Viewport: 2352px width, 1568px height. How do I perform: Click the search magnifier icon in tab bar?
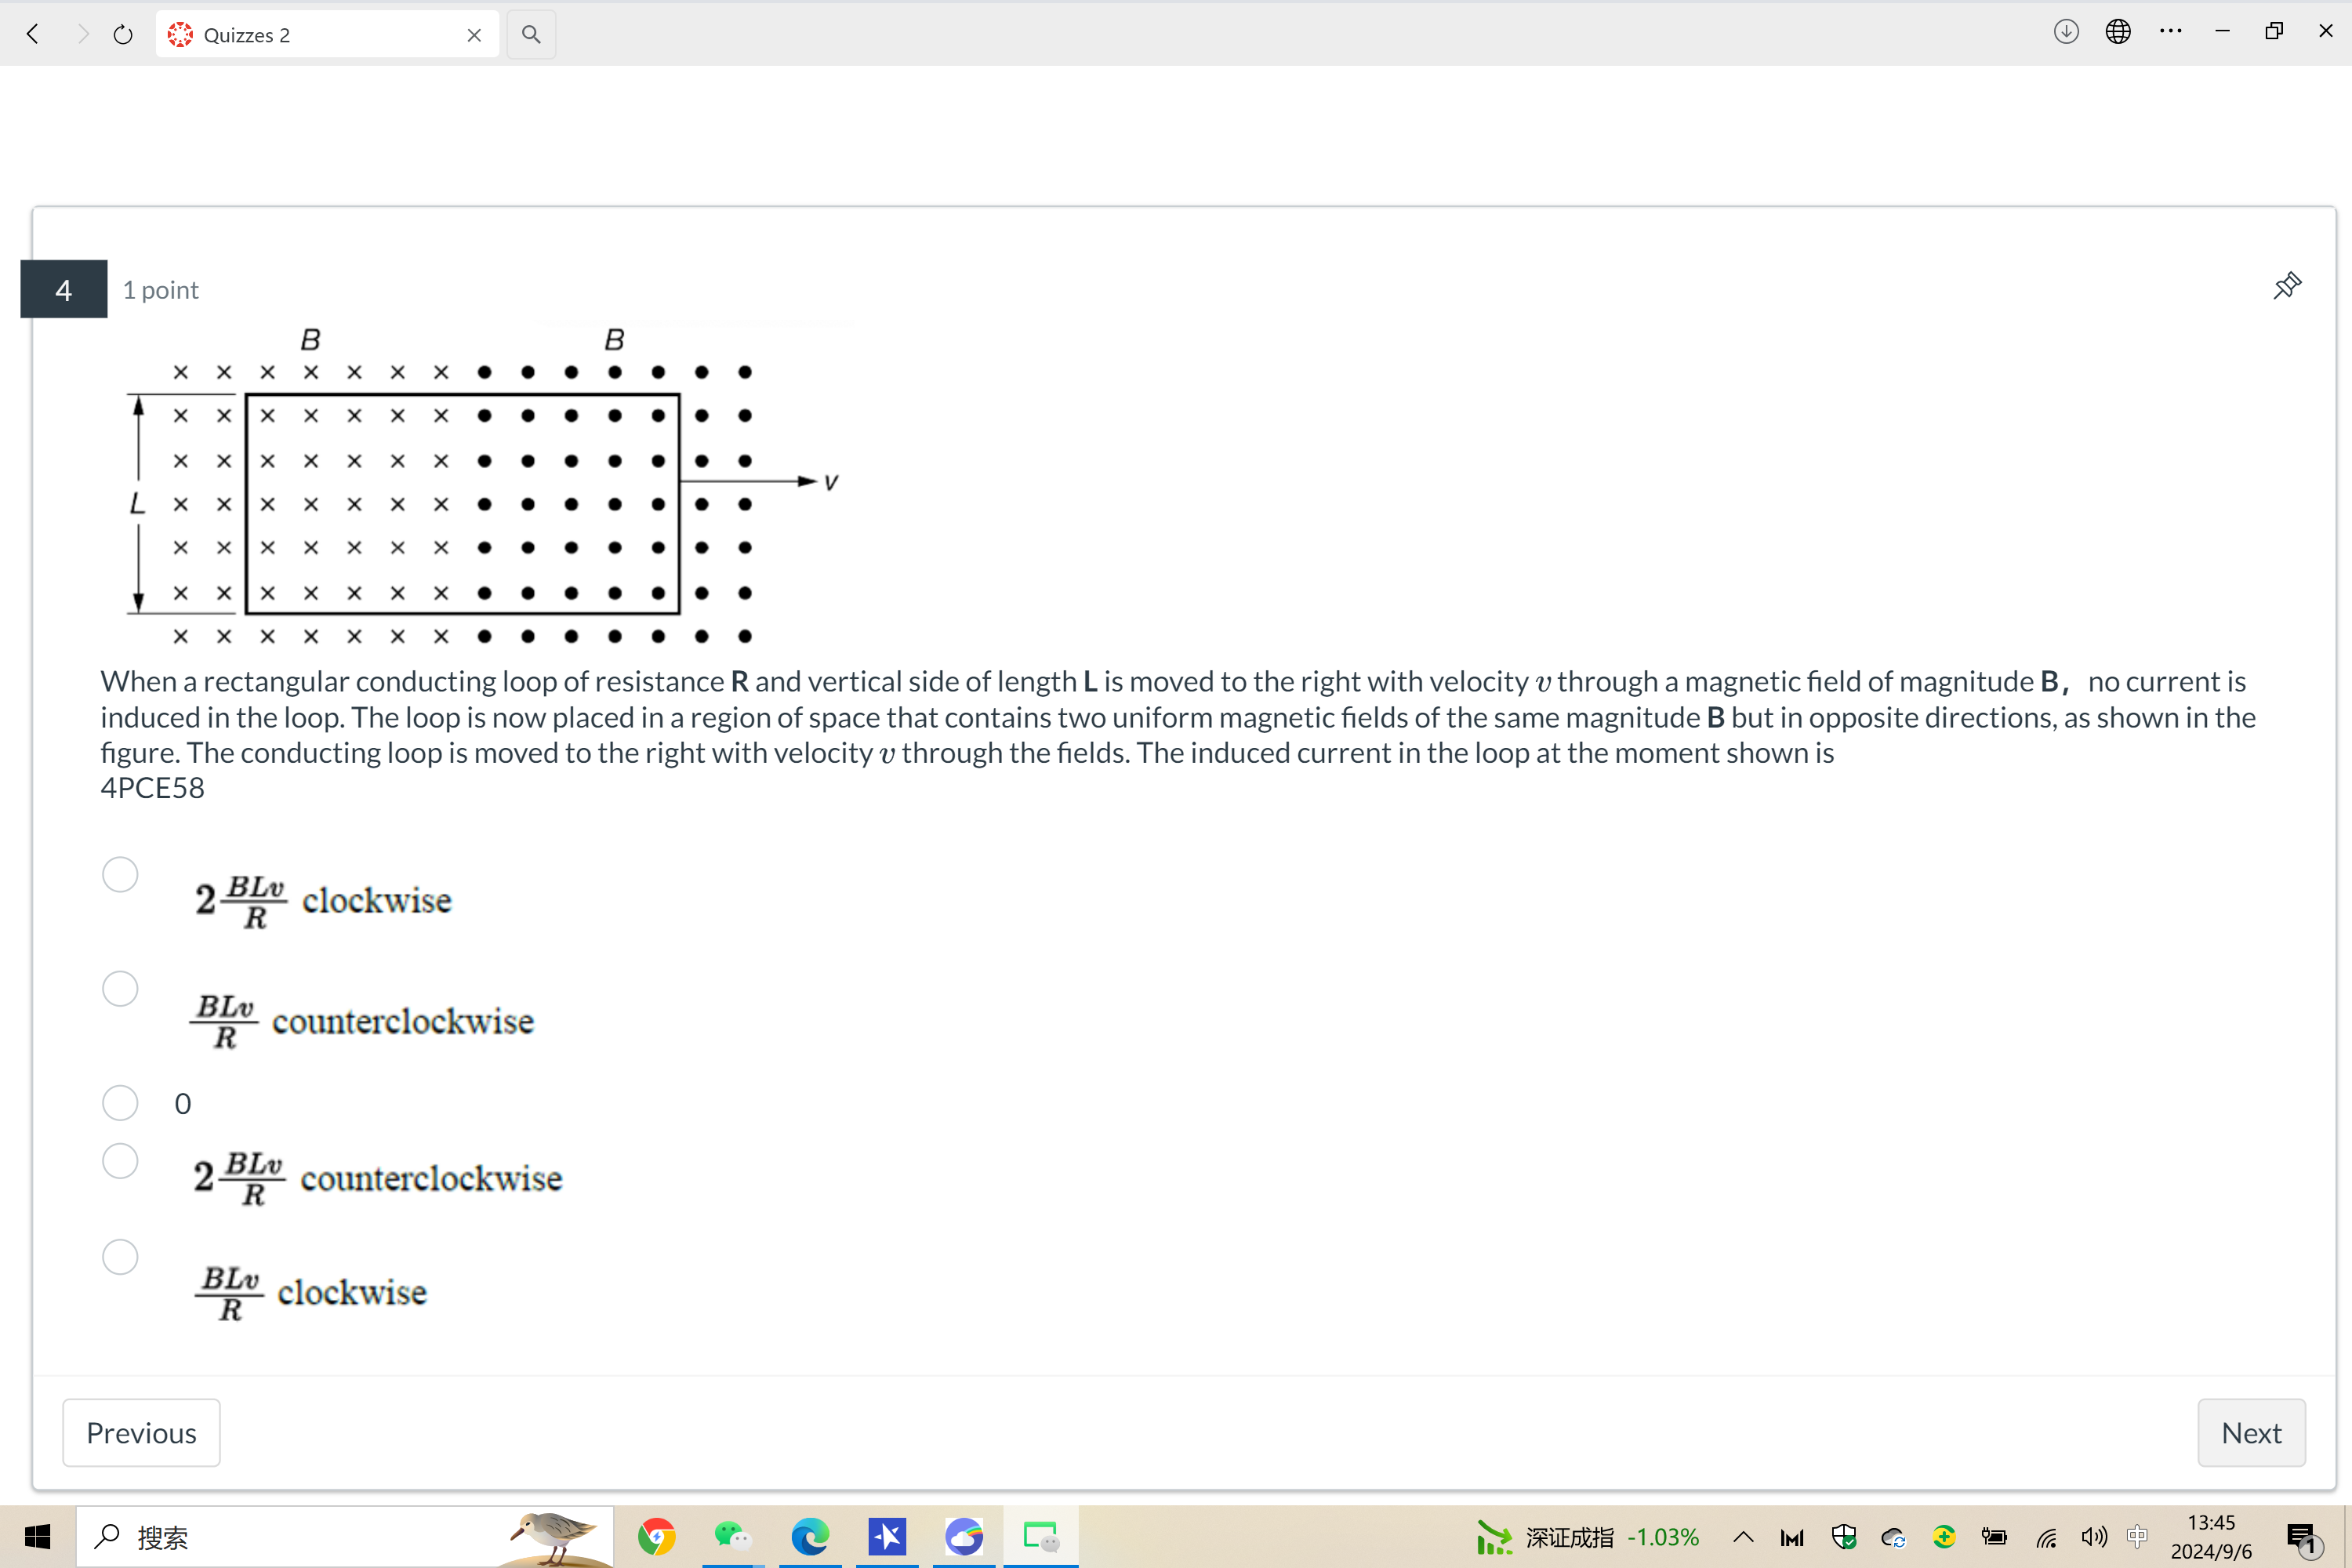(x=532, y=33)
